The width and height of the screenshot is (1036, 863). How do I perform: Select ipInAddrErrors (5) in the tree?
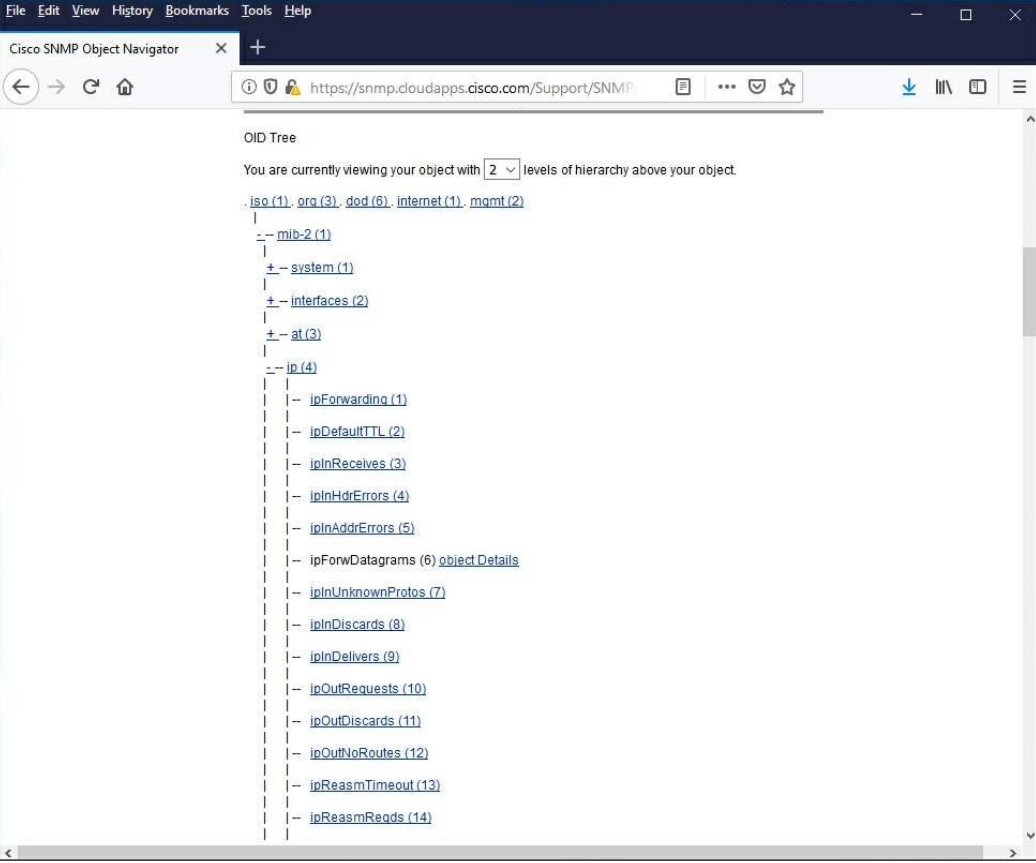pyautogui.click(x=362, y=528)
